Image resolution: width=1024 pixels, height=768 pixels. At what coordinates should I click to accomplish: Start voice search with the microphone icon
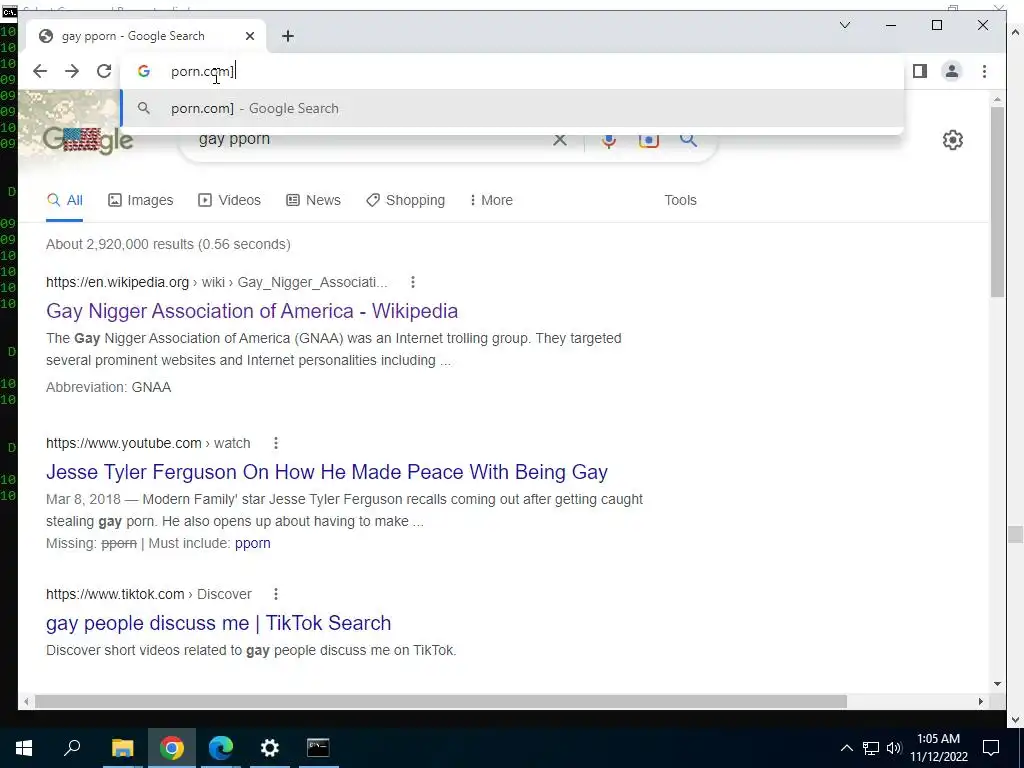(609, 140)
